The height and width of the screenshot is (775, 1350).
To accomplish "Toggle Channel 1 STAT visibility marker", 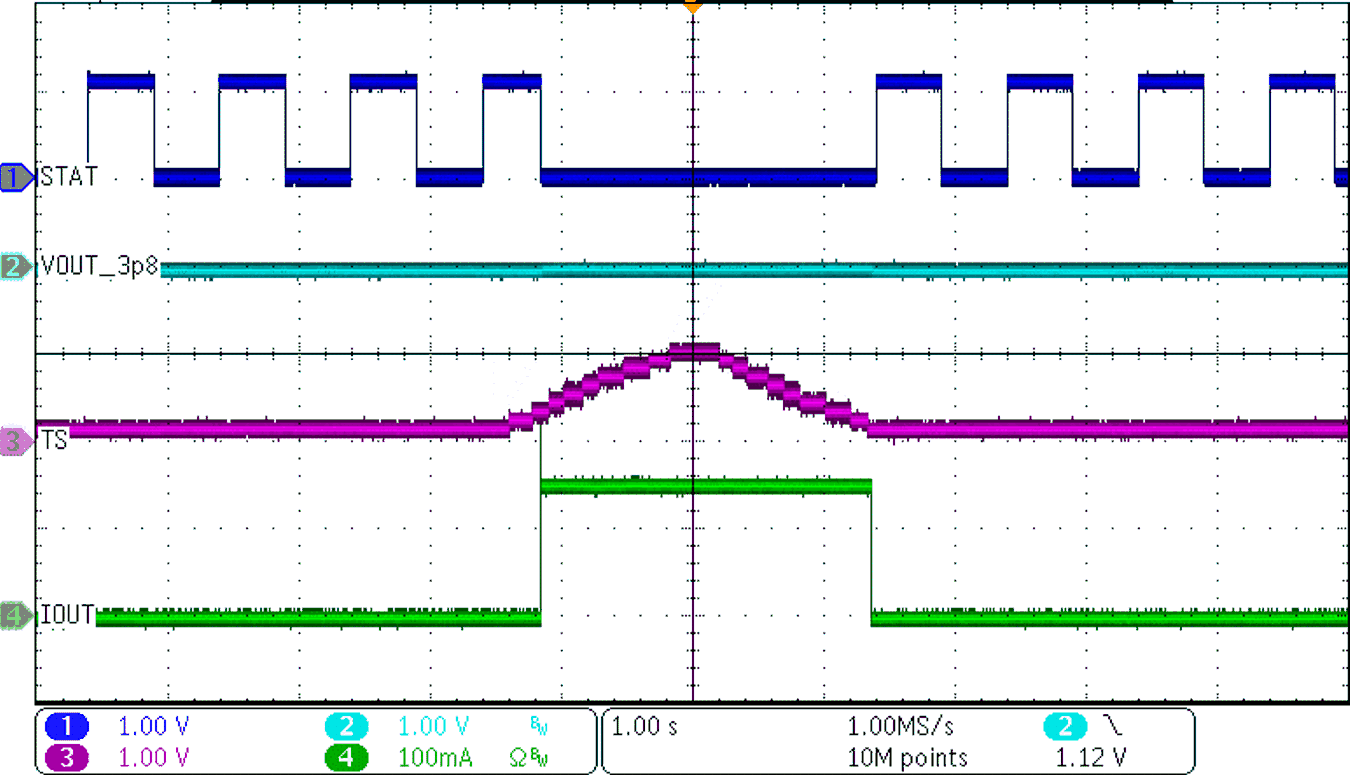I will [x=14, y=176].
